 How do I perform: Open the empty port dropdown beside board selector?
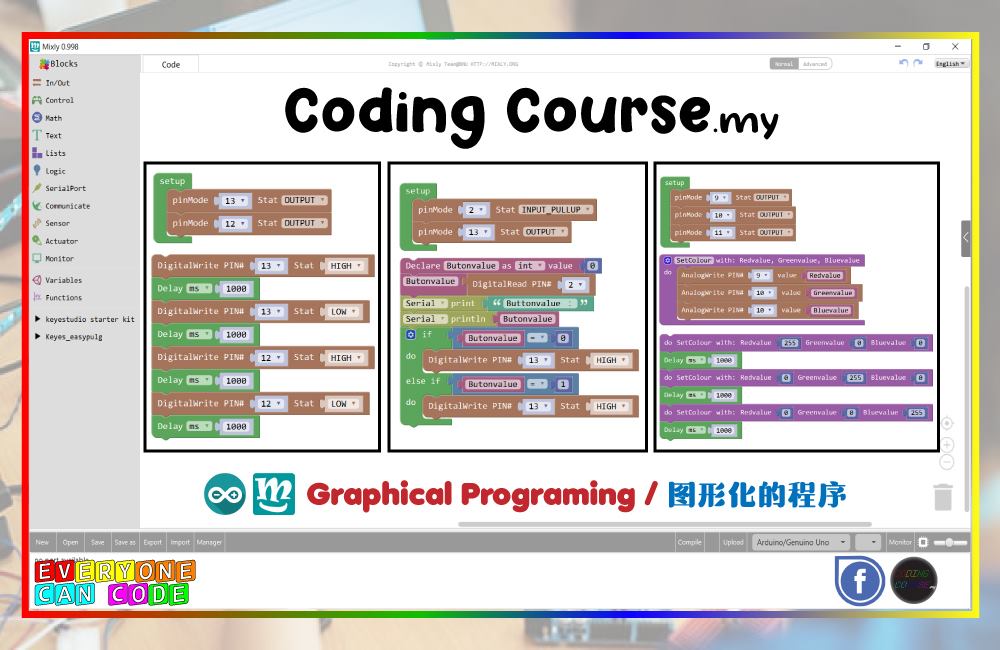click(x=868, y=542)
